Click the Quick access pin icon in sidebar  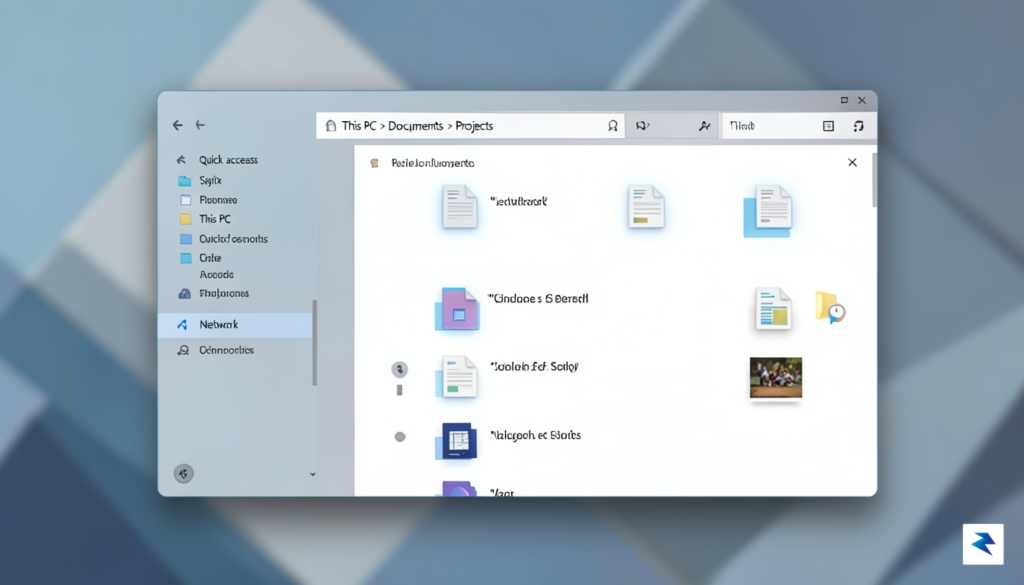coord(182,160)
